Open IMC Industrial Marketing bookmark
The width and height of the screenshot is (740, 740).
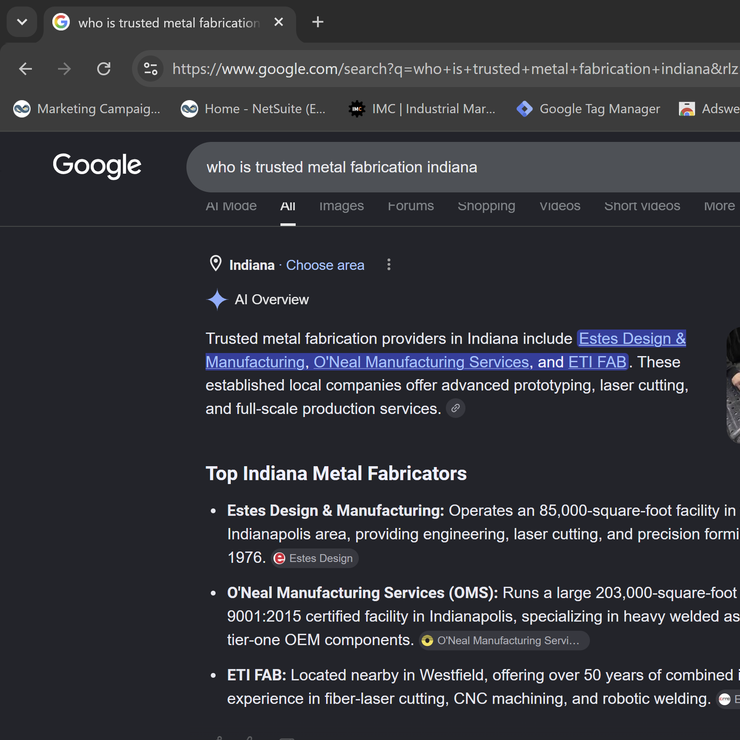tap(422, 109)
